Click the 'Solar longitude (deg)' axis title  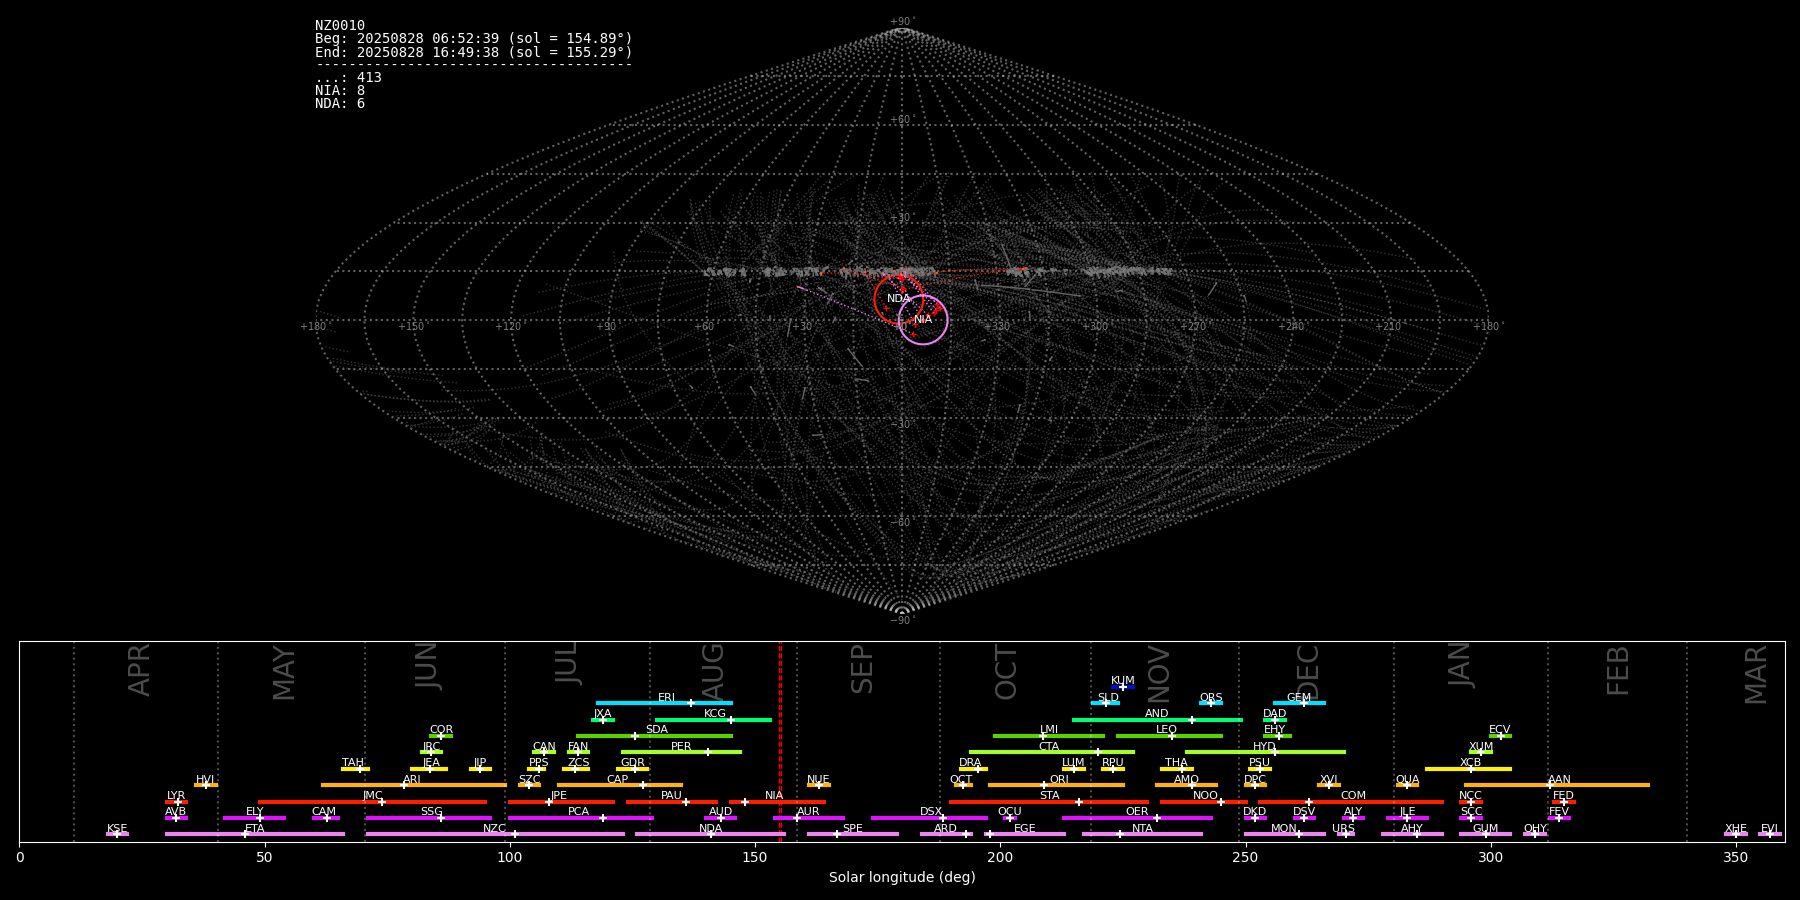pos(902,878)
